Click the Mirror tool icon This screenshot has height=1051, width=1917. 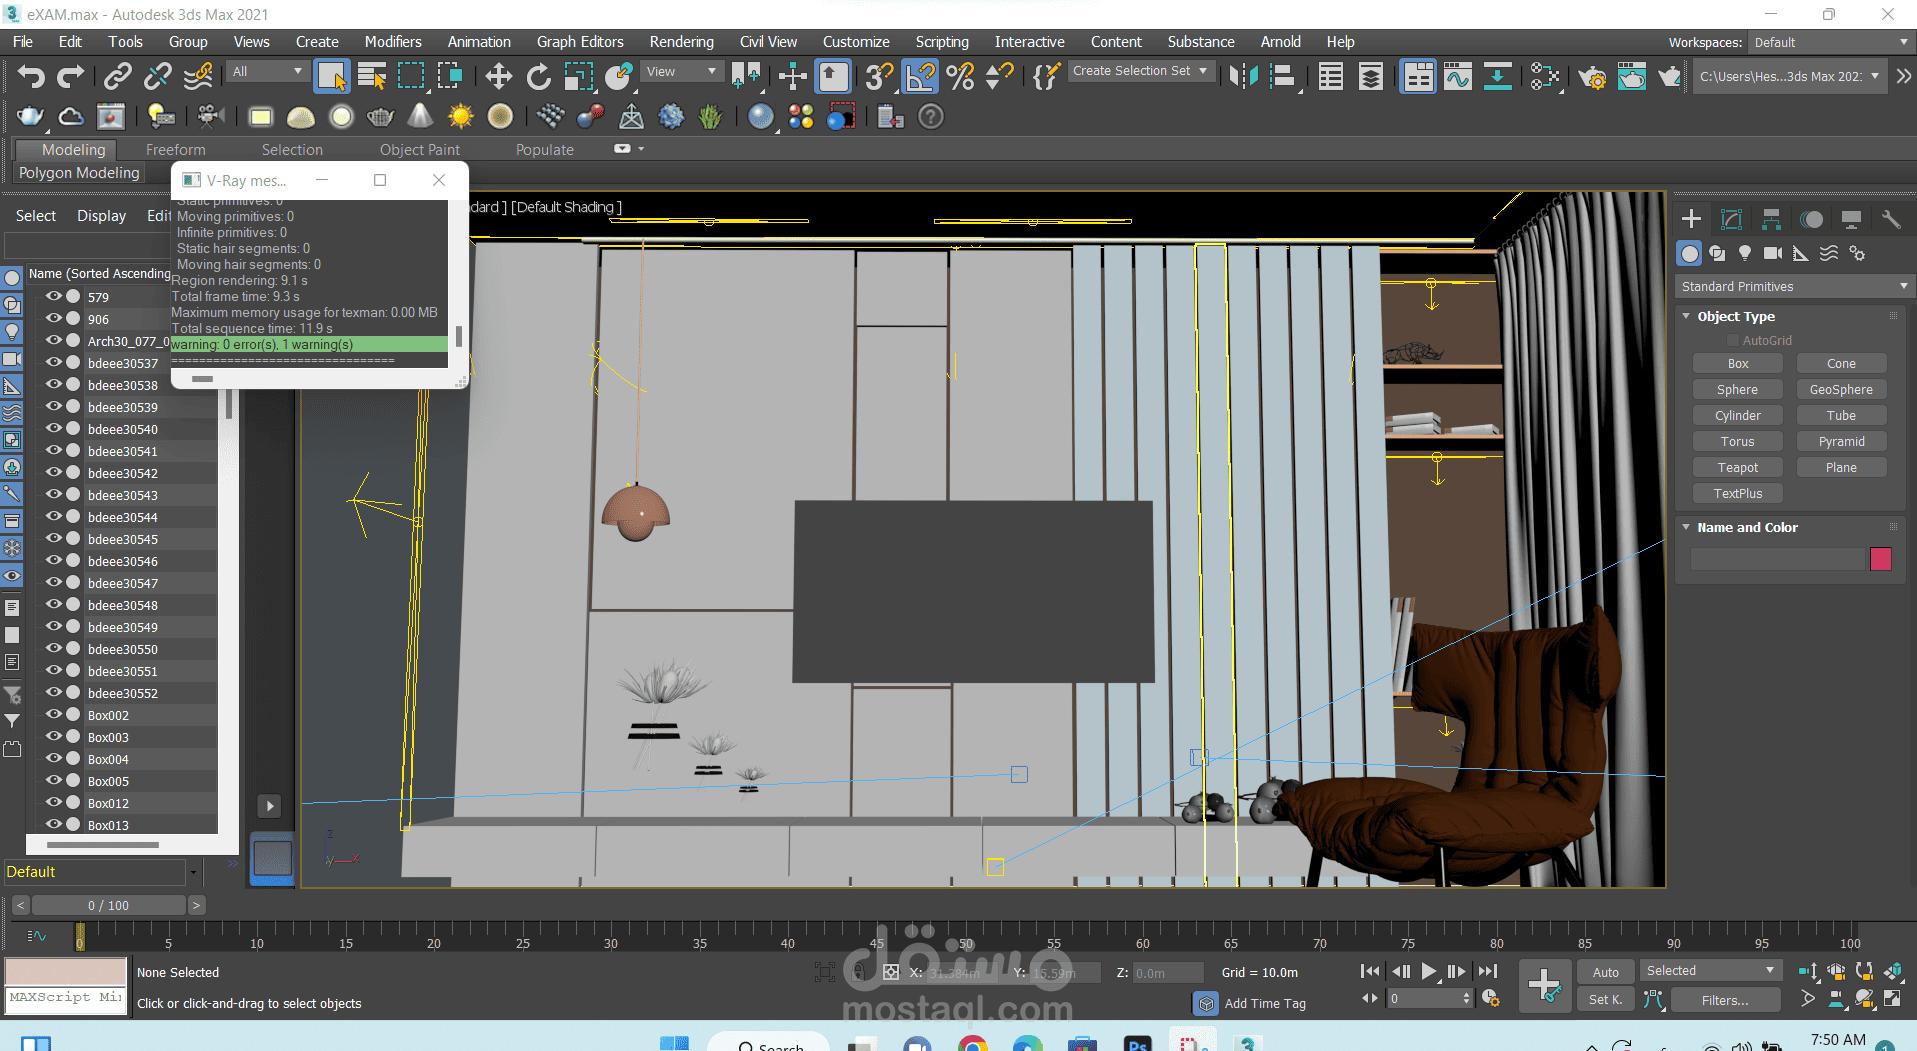(1243, 76)
